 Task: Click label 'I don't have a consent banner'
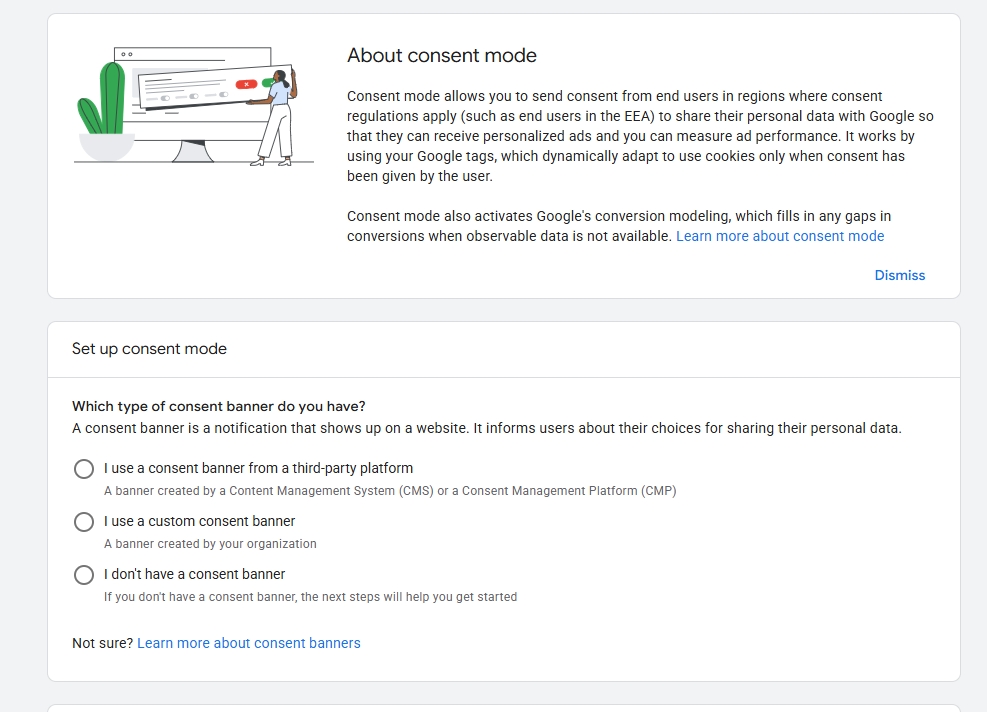(x=195, y=574)
